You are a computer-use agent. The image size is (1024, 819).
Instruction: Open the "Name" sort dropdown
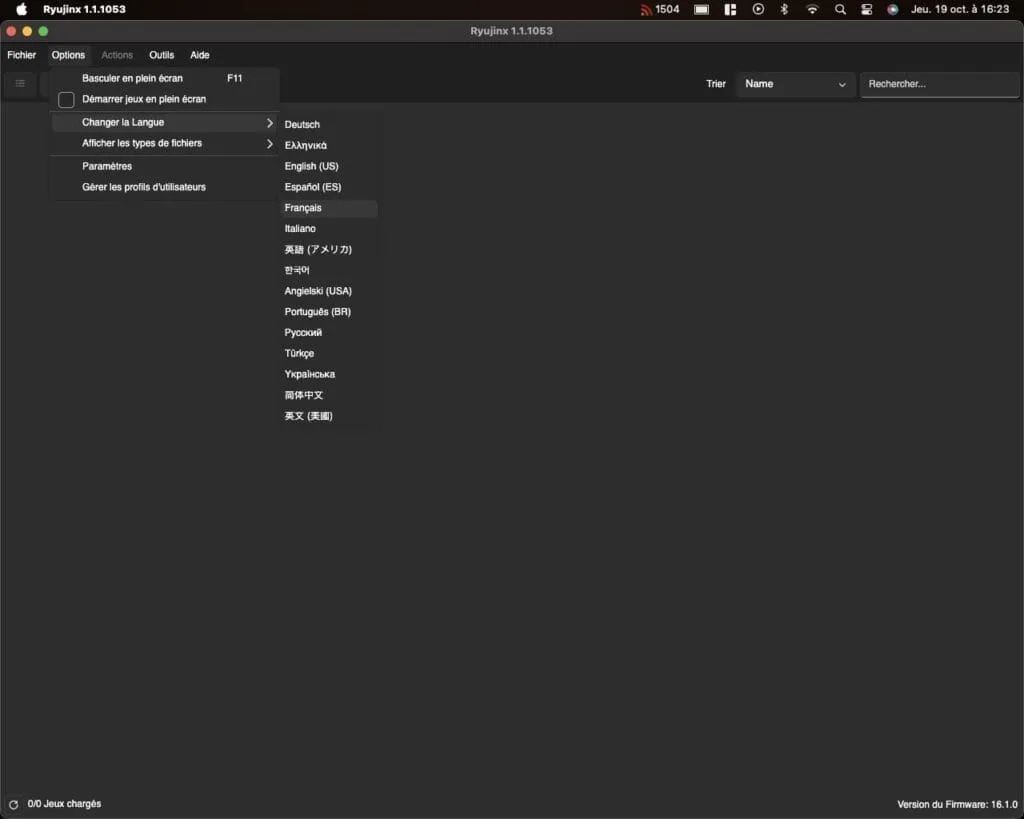[x=794, y=84]
